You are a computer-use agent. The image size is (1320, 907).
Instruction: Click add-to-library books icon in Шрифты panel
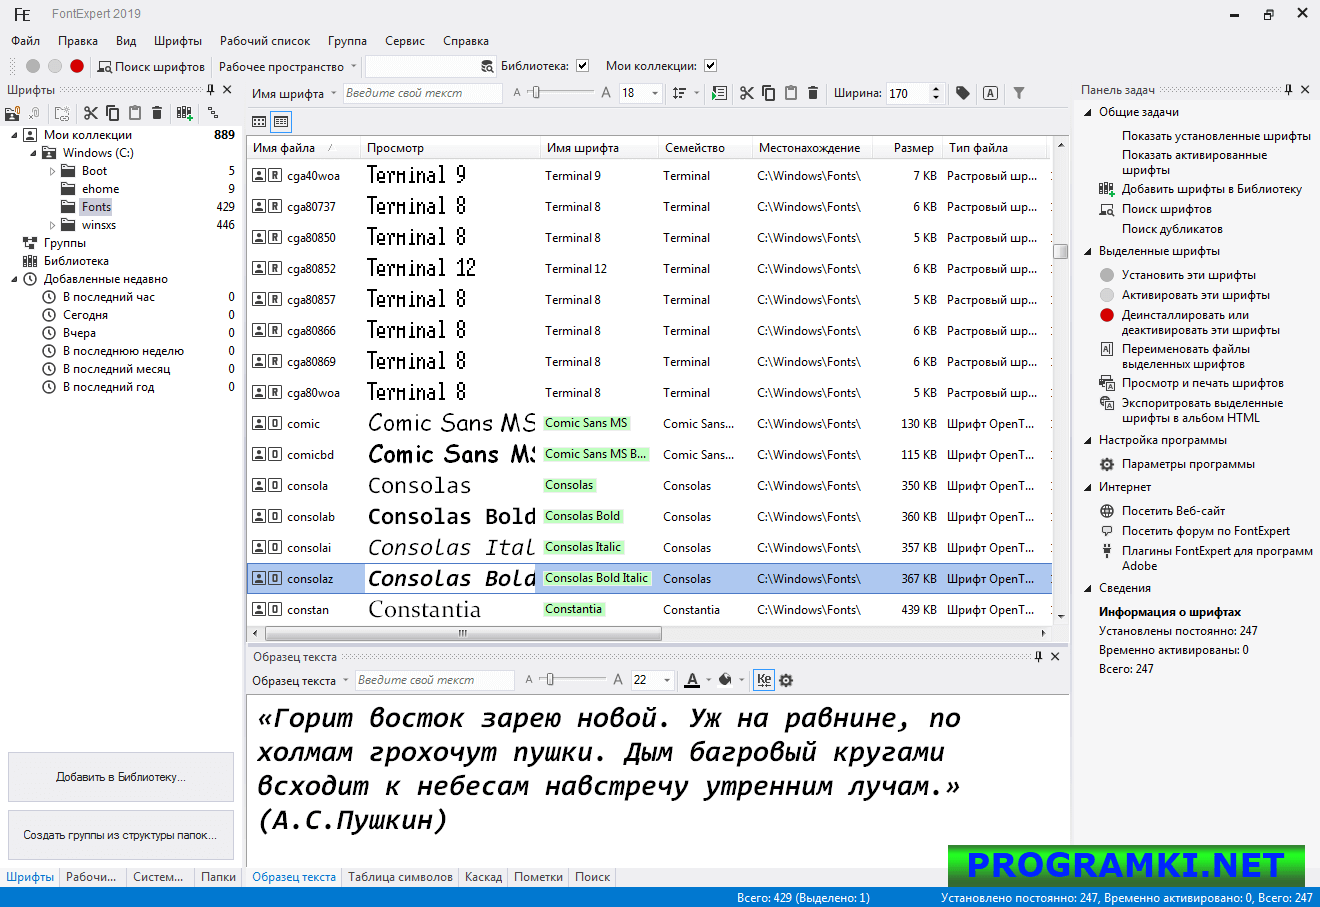(185, 113)
